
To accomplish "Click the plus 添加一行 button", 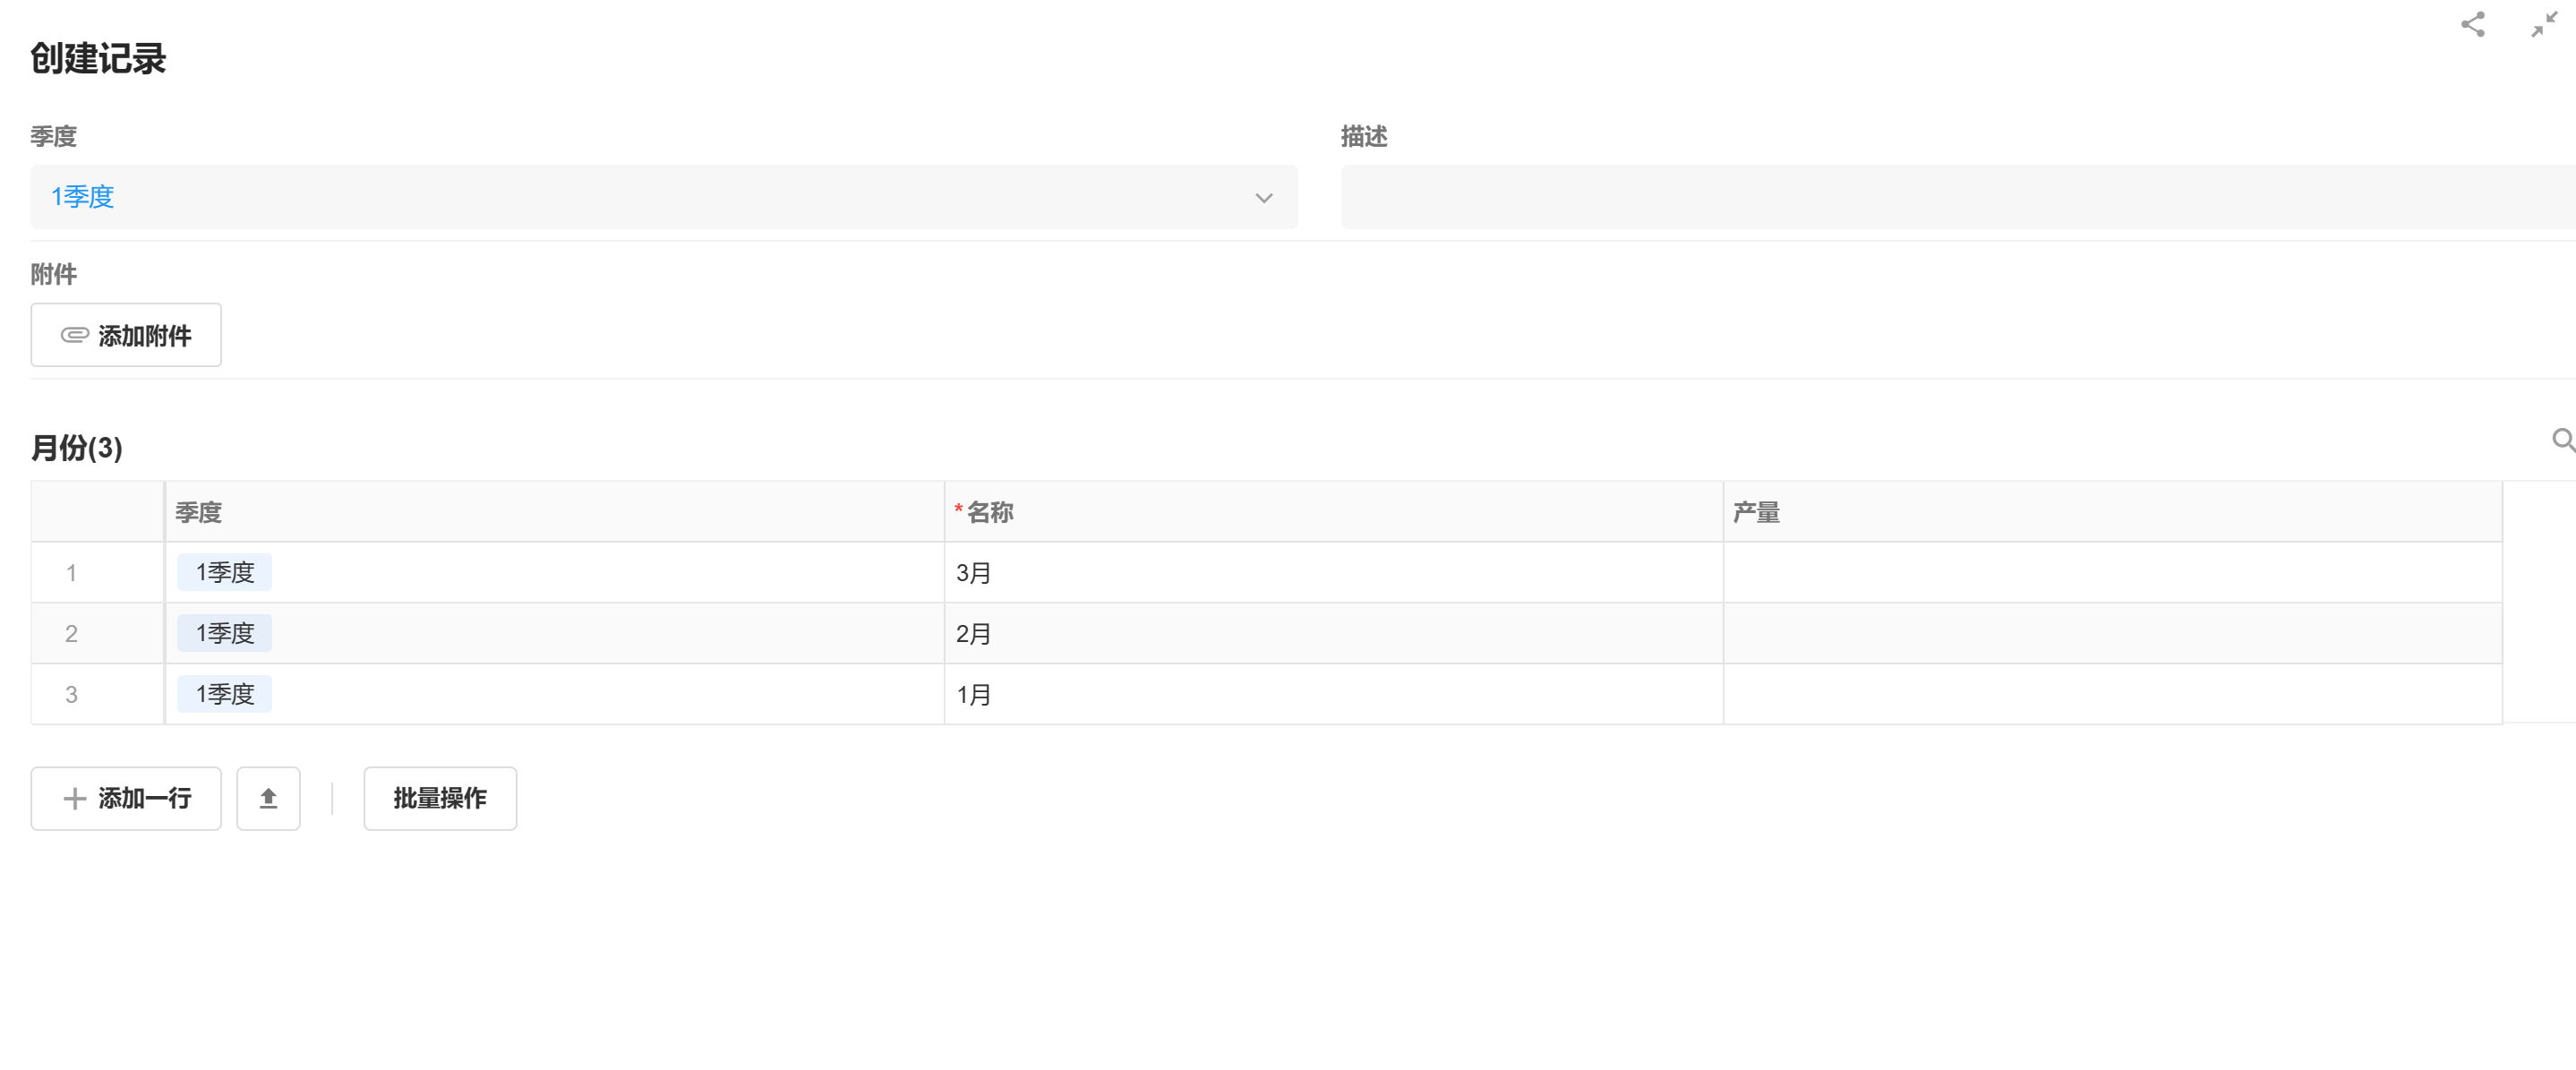I will tap(126, 798).
